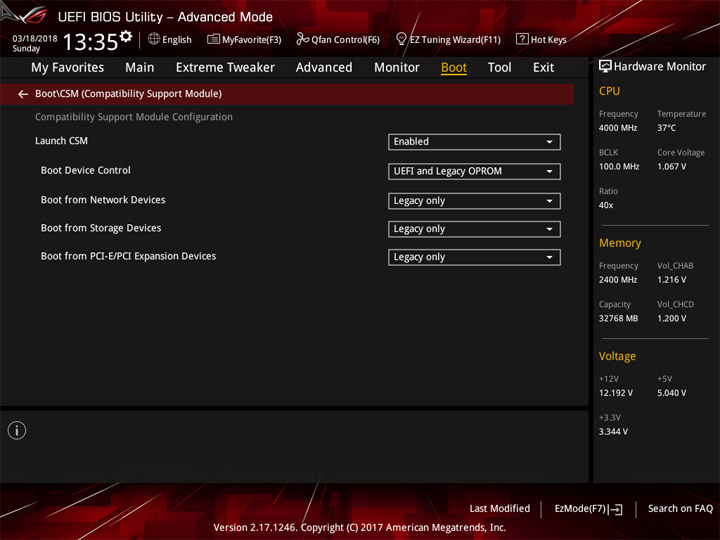The height and width of the screenshot is (540, 720).
Task: Switch to the Main tab
Action: pos(140,68)
